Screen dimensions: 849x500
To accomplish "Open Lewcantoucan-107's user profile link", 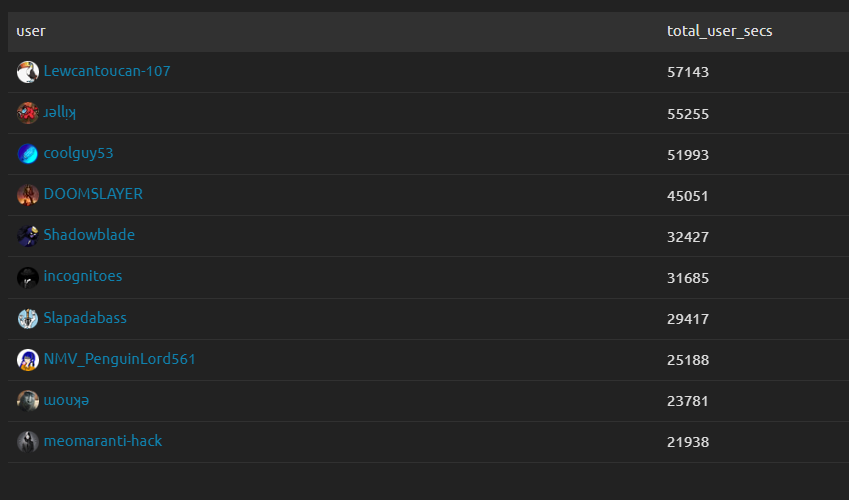I will tap(107, 72).
